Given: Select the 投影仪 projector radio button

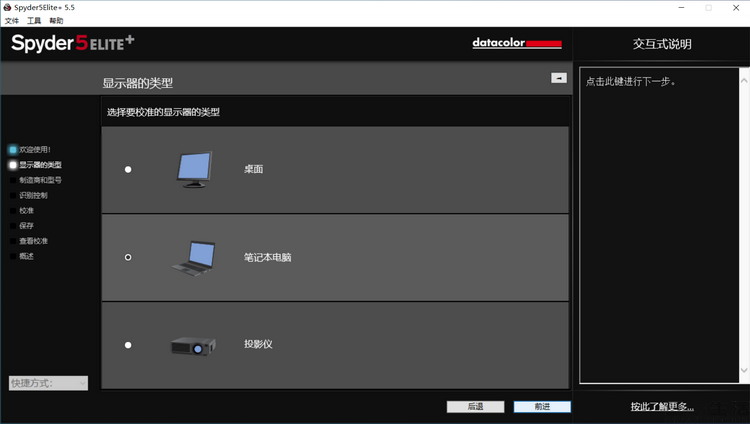Looking at the screenshot, I should pos(128,345).
